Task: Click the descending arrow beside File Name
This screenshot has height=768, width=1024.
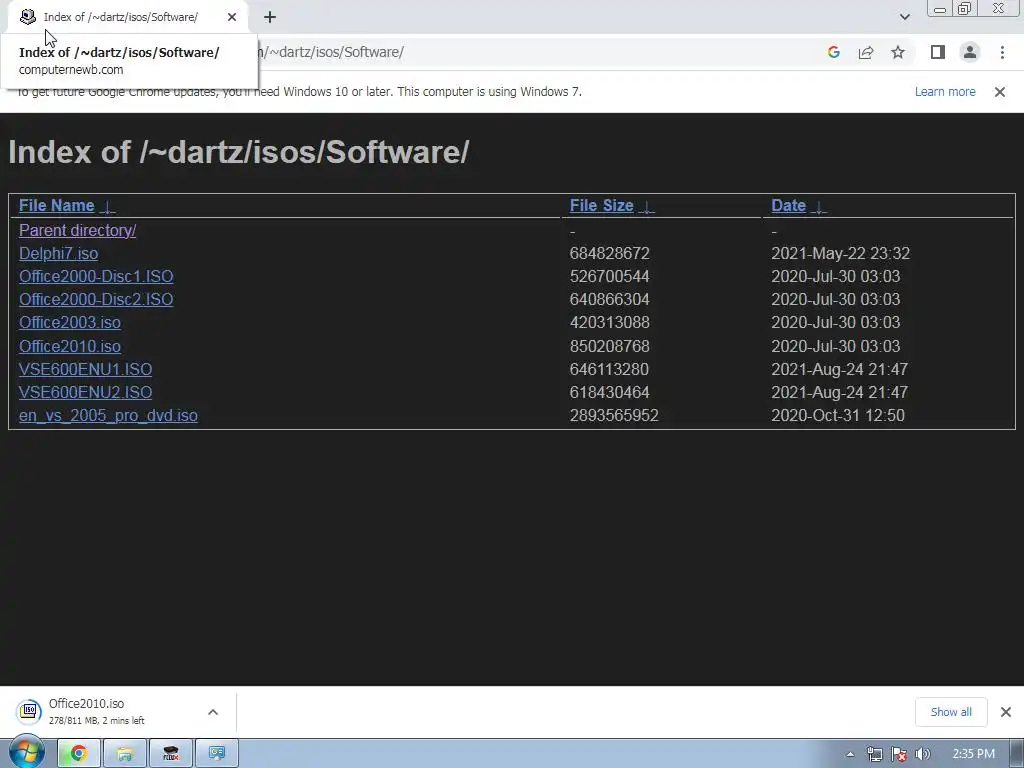Action: [x=108, y=207]
